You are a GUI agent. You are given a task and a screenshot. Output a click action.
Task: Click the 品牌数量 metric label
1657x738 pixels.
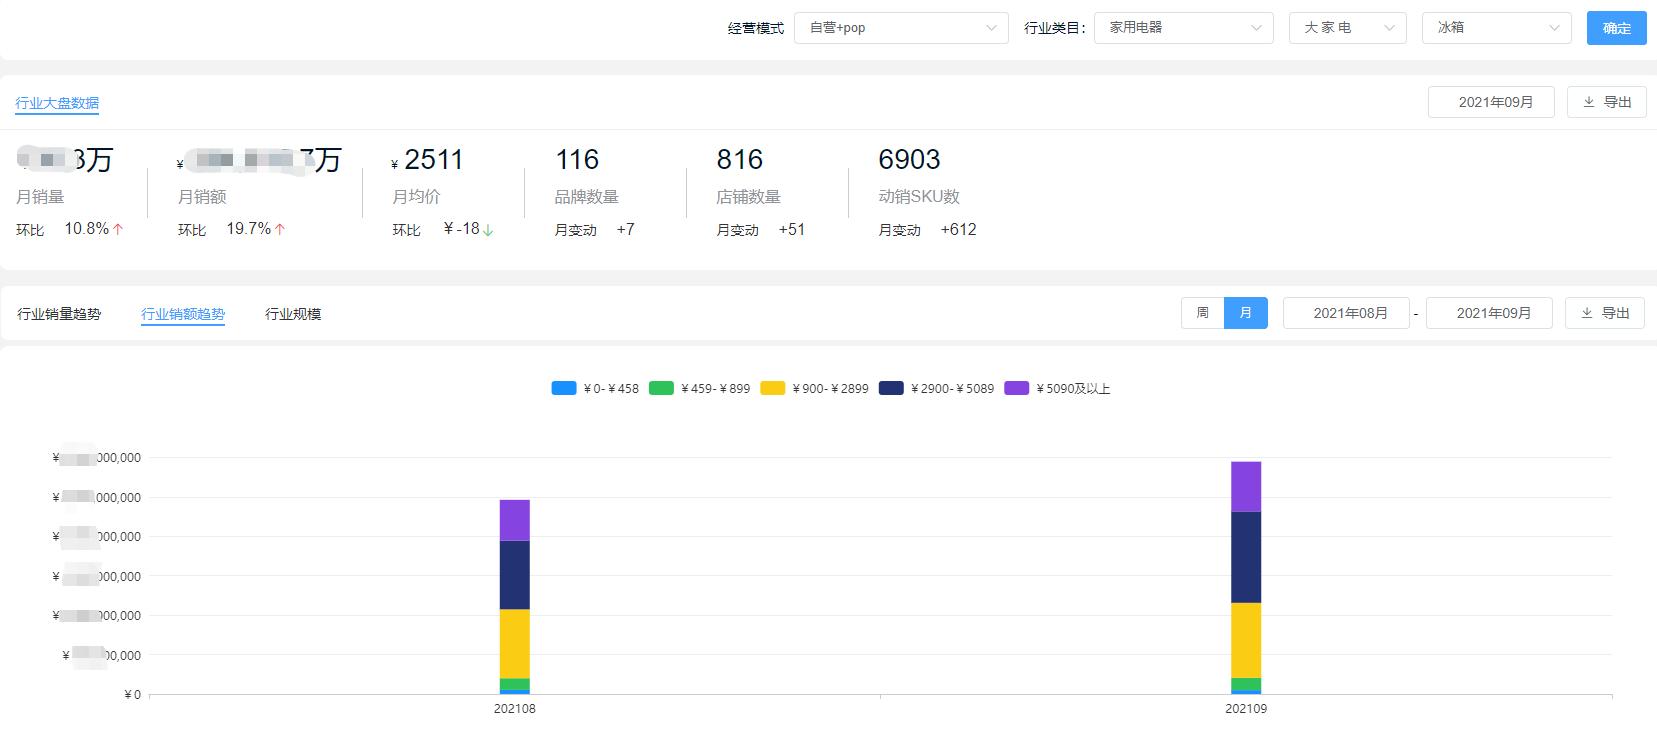point(586,197)
